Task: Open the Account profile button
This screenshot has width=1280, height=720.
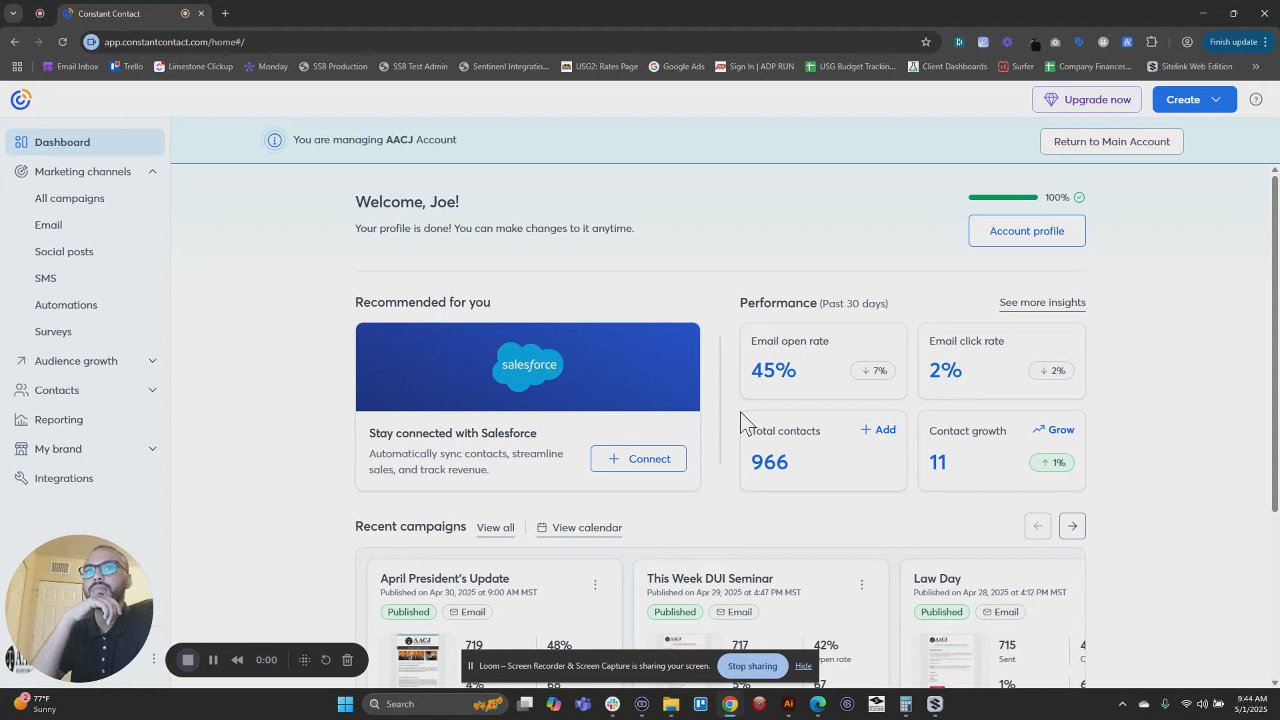Action: tap(1027, 231)
